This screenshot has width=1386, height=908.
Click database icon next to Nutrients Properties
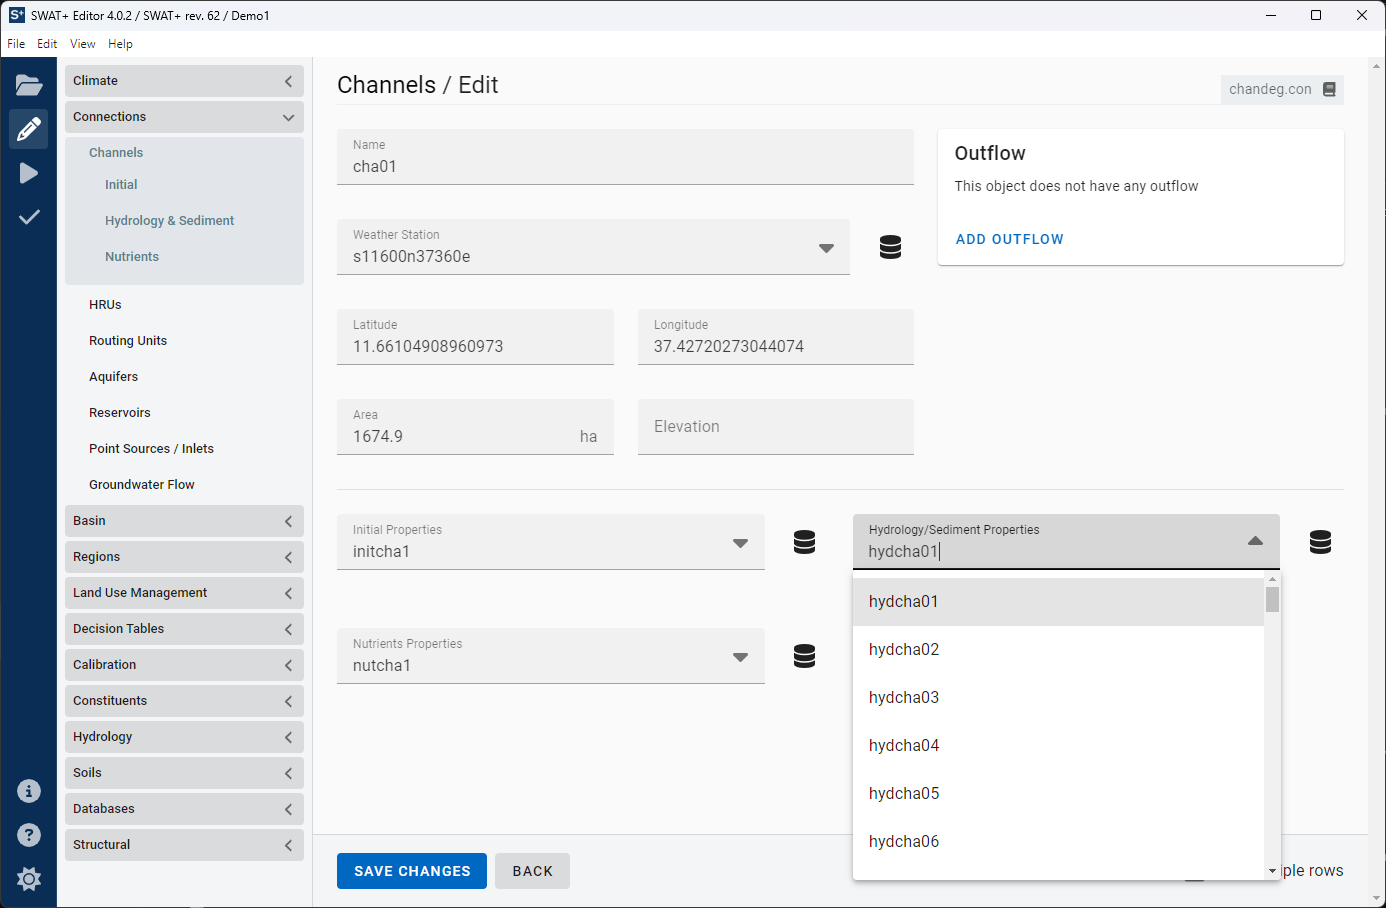[804, 656]
